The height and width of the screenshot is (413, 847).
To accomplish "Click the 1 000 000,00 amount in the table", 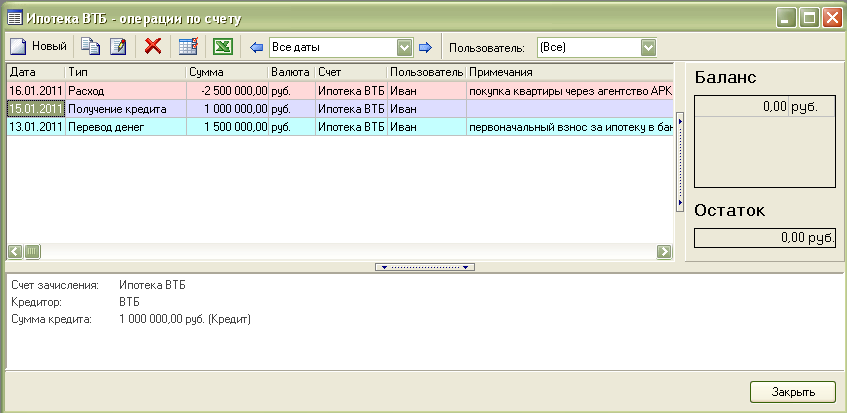I will (x=227, y=109).
